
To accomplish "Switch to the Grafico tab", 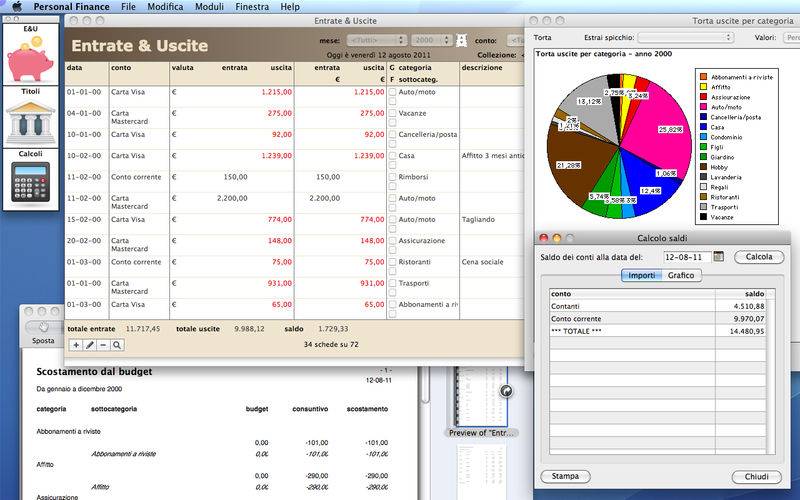I will point(680,275).
